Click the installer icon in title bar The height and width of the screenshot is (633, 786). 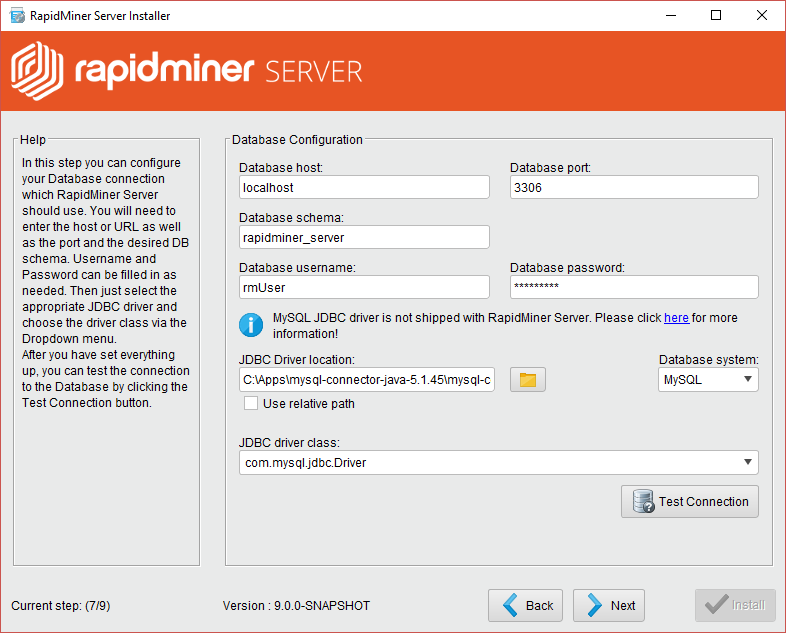(x=17, y=16)
